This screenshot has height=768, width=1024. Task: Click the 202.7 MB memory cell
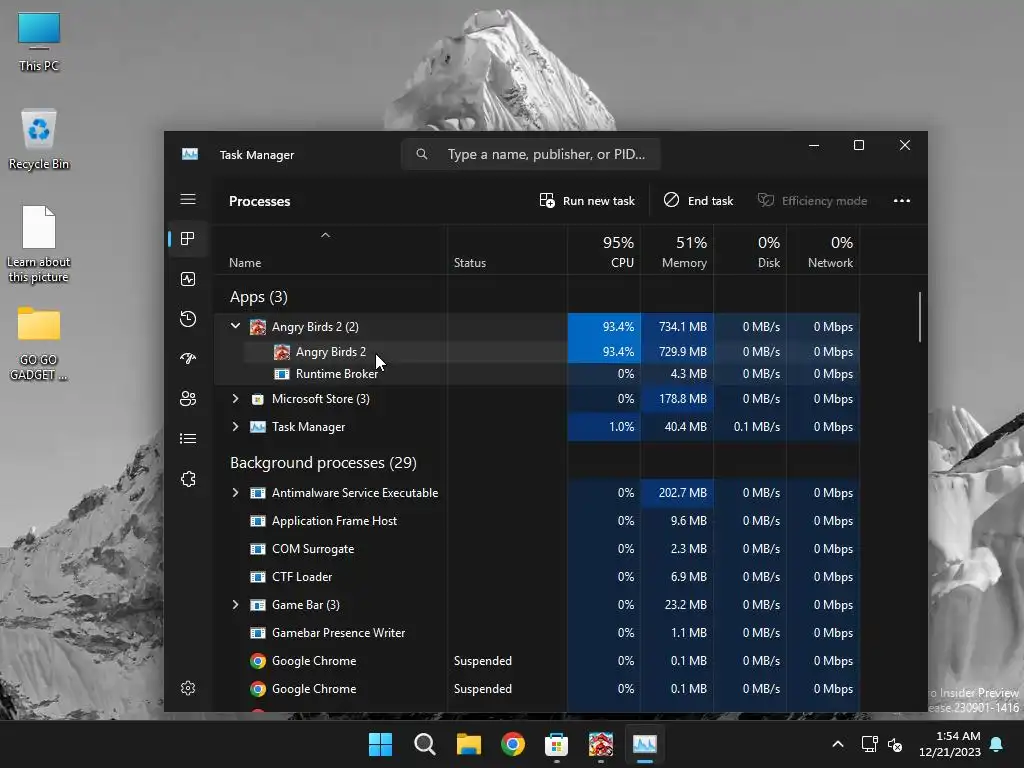coord(677,493)
